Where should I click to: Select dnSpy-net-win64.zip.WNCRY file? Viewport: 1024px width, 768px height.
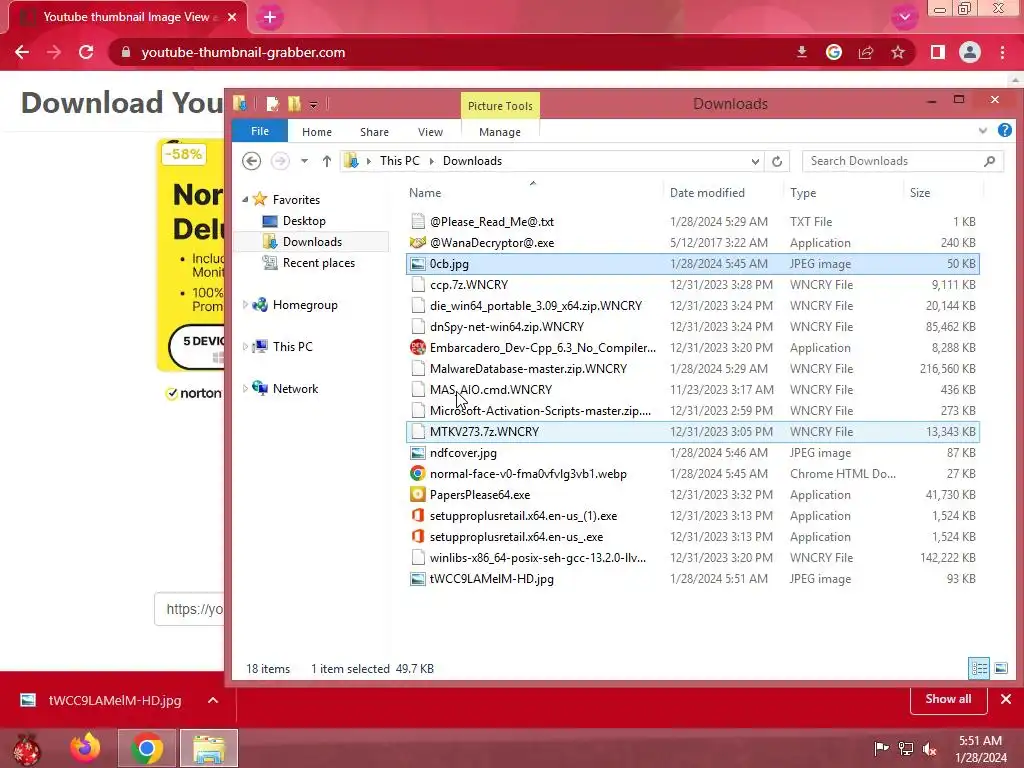coord(507,327)
